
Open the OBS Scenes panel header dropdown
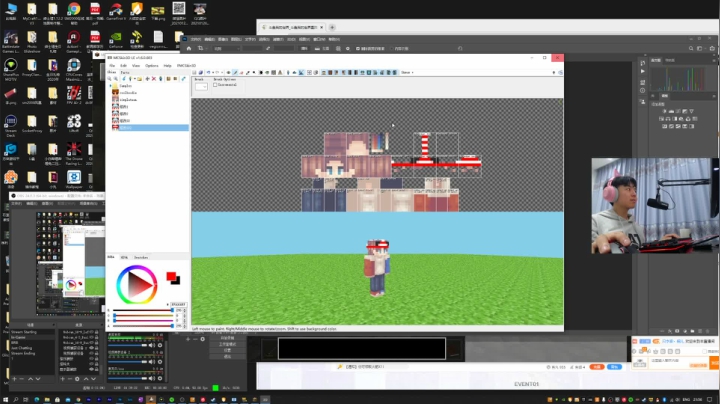(x=53, y=325)
